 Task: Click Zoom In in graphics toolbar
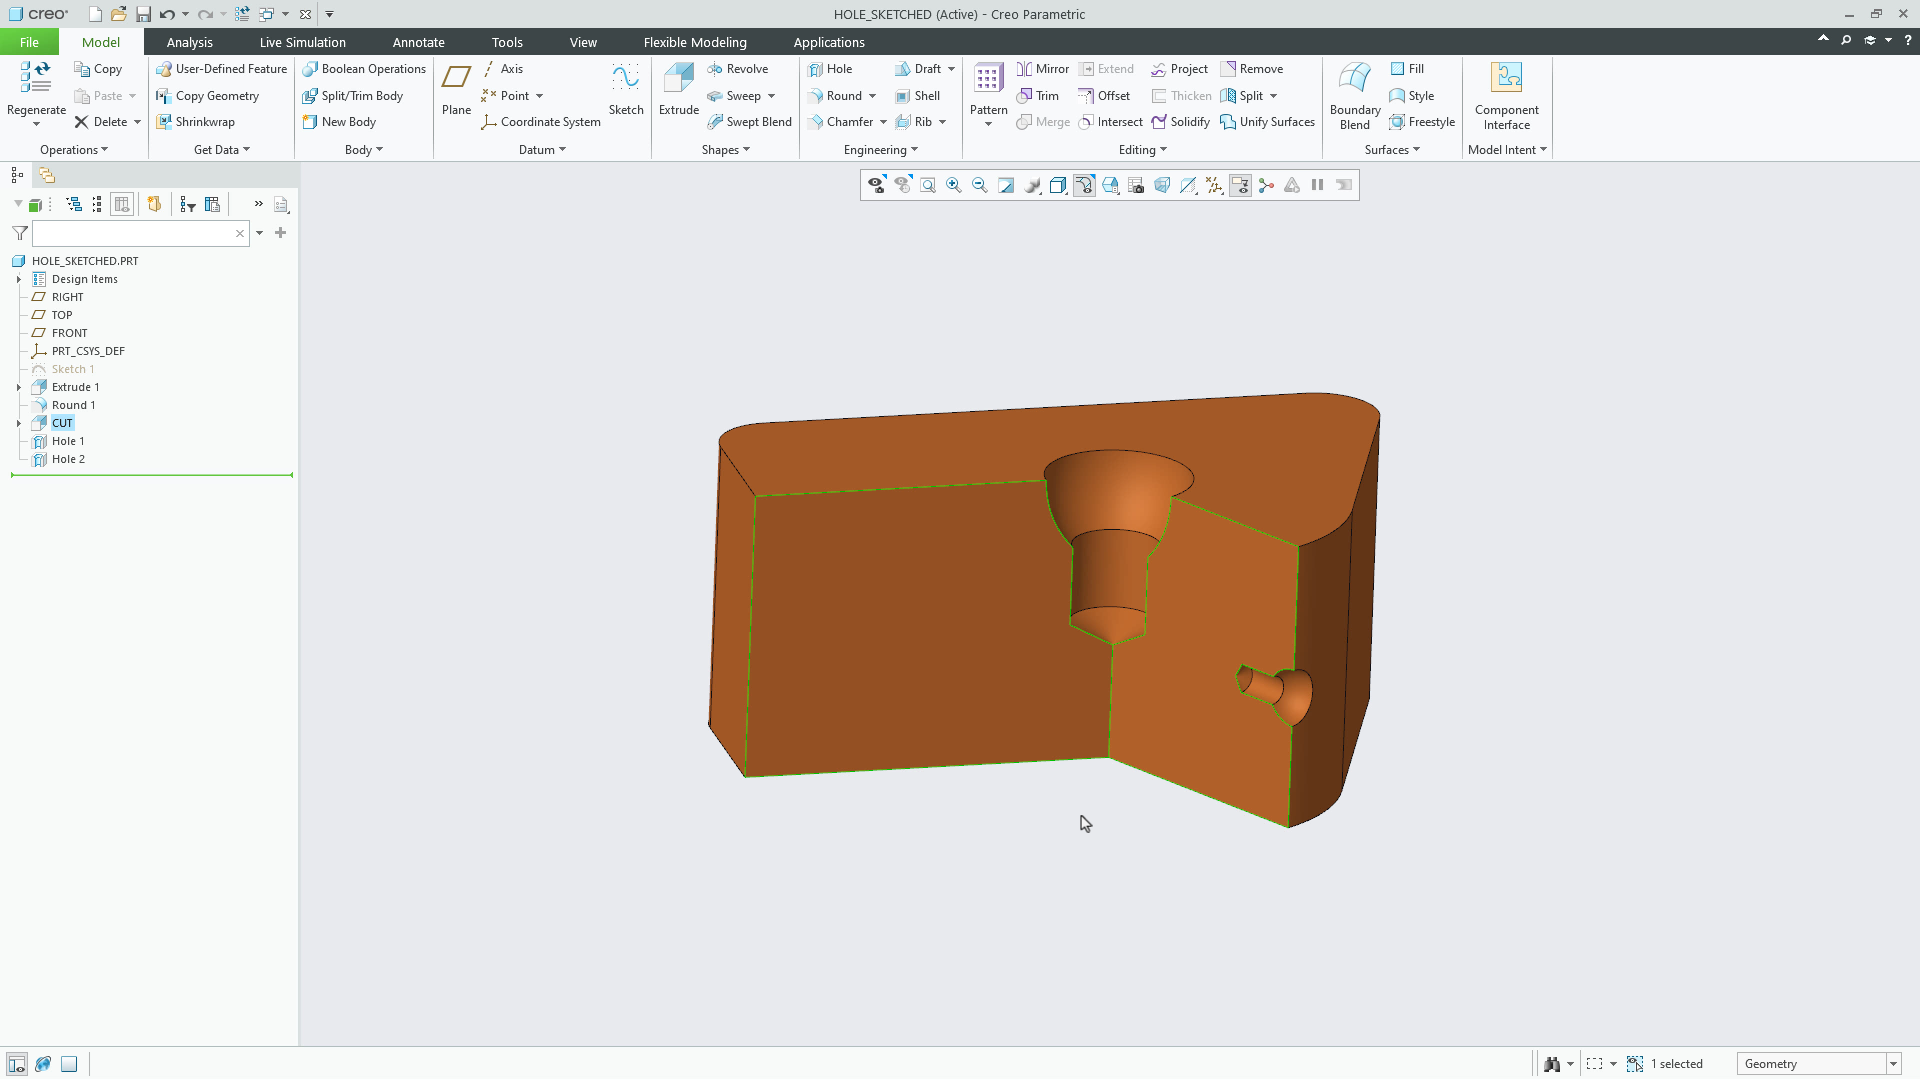click(x=954, y=185)
